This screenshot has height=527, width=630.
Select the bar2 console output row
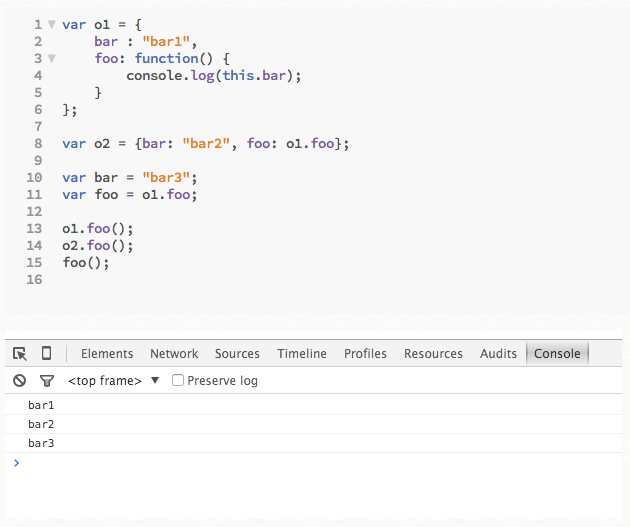[x=313, y=424]
